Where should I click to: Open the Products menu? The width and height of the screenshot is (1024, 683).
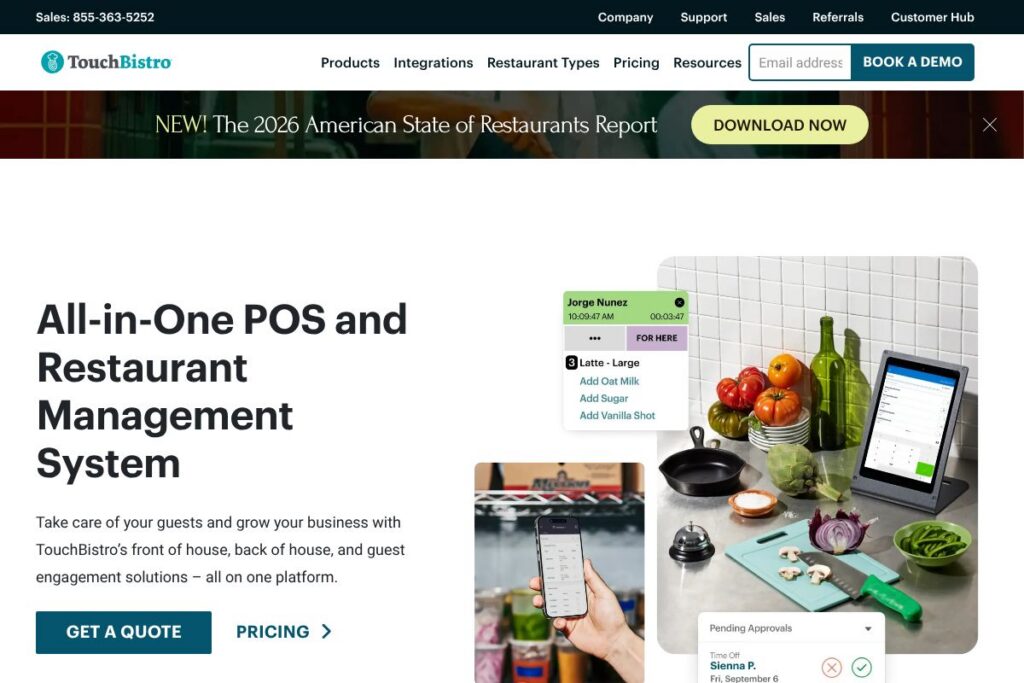(350, 63)
